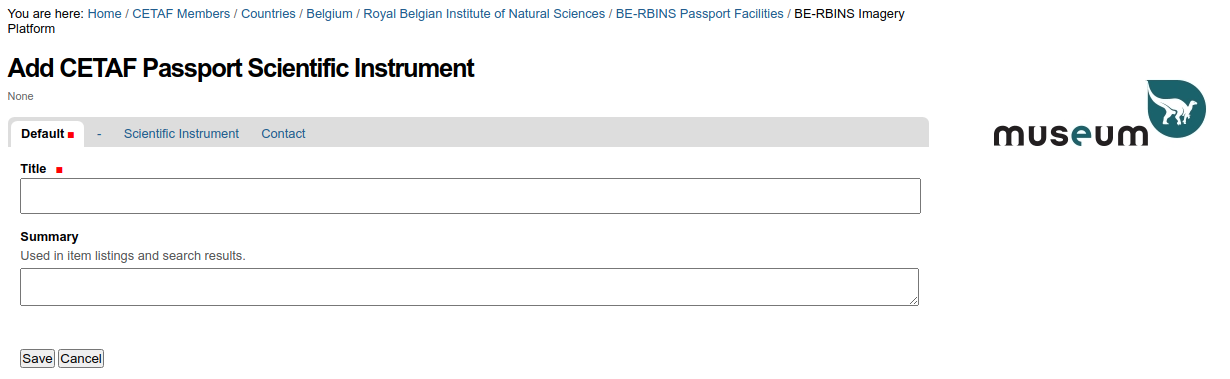Image resolution: width=1230 pixels, height=379 pixels.
Task: Navigate to Countries breadcrumb
Action: (x=268, y=14)
